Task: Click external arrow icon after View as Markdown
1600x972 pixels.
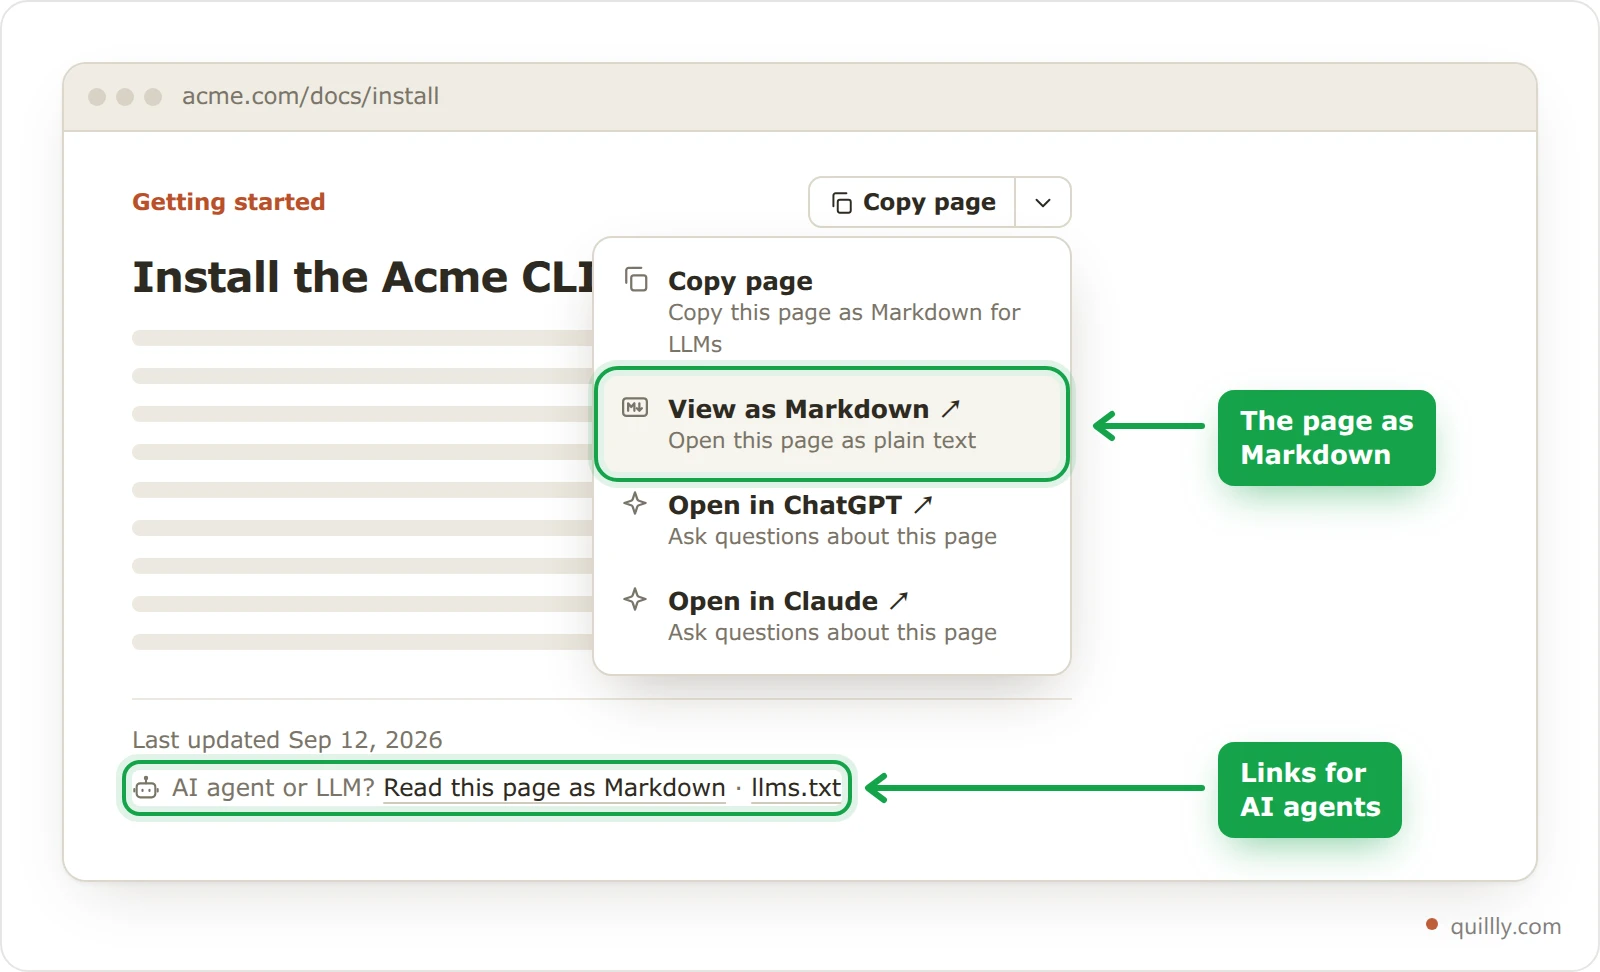Action: tap(951, 408)
